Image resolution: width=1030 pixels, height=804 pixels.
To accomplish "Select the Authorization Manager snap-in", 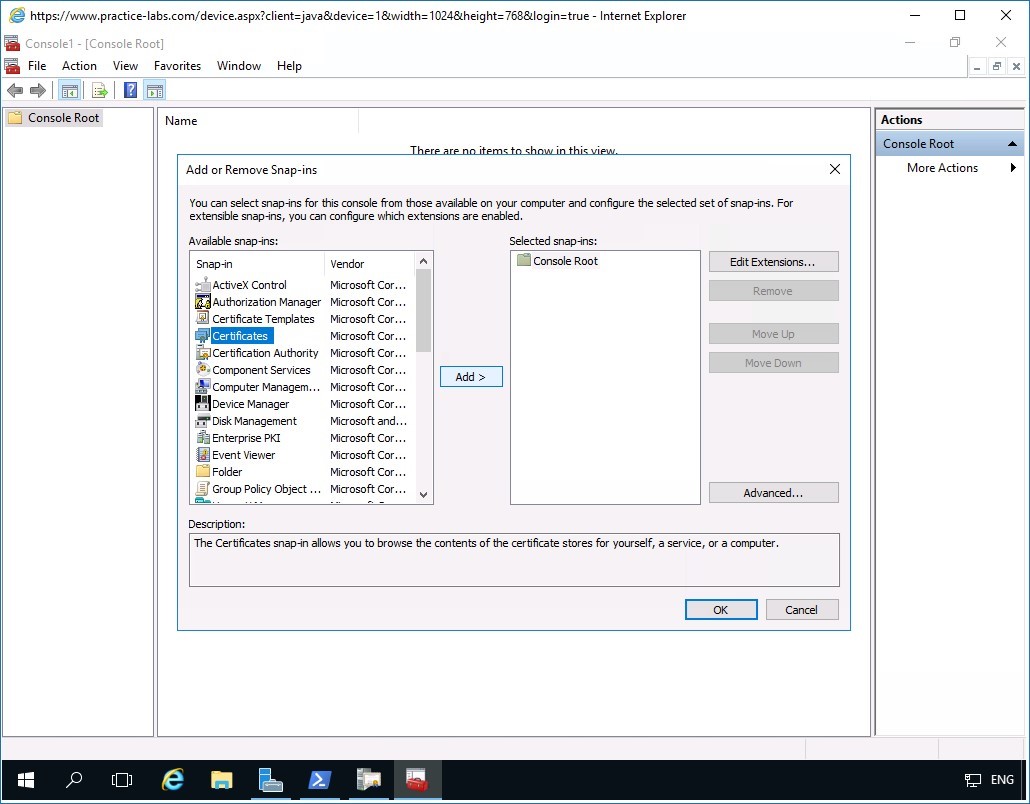I will click(265, 301).
